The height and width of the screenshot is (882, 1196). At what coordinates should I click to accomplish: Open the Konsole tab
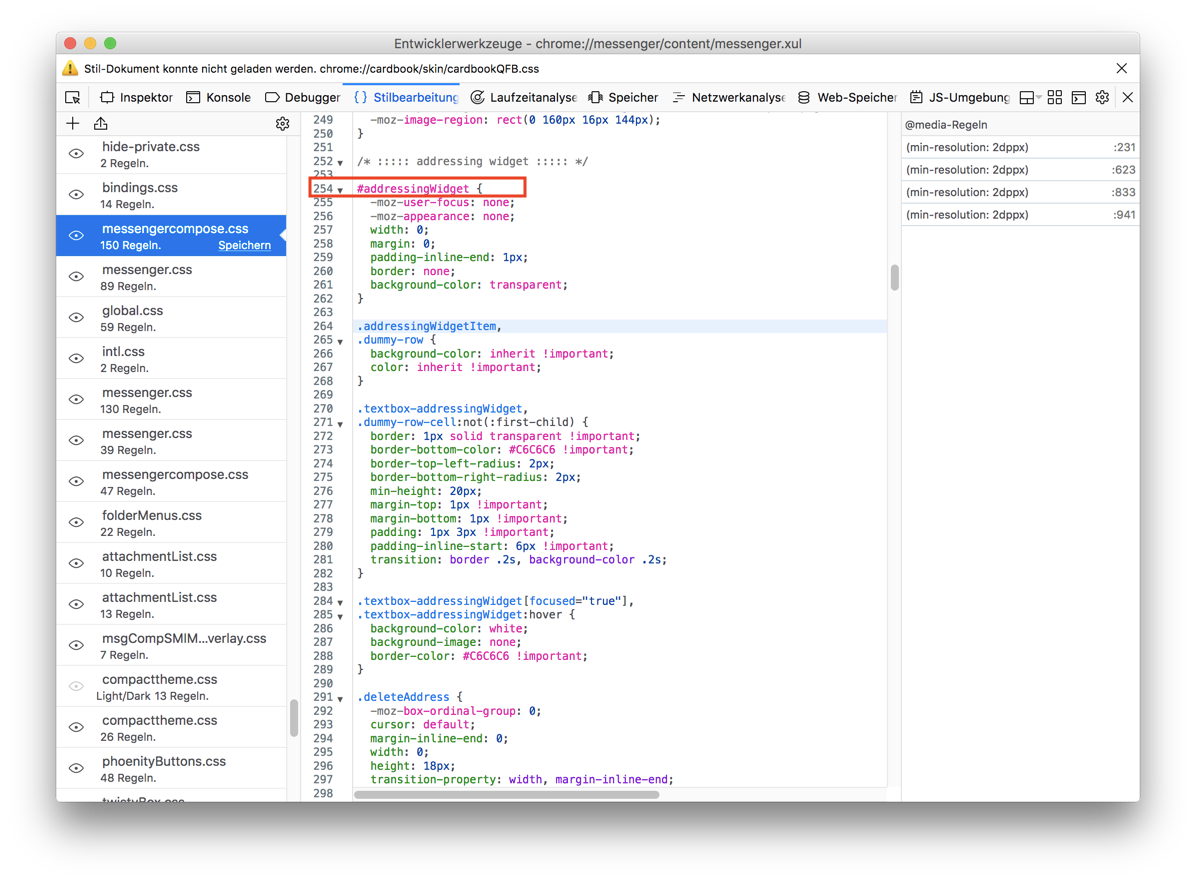coord(219,97)
